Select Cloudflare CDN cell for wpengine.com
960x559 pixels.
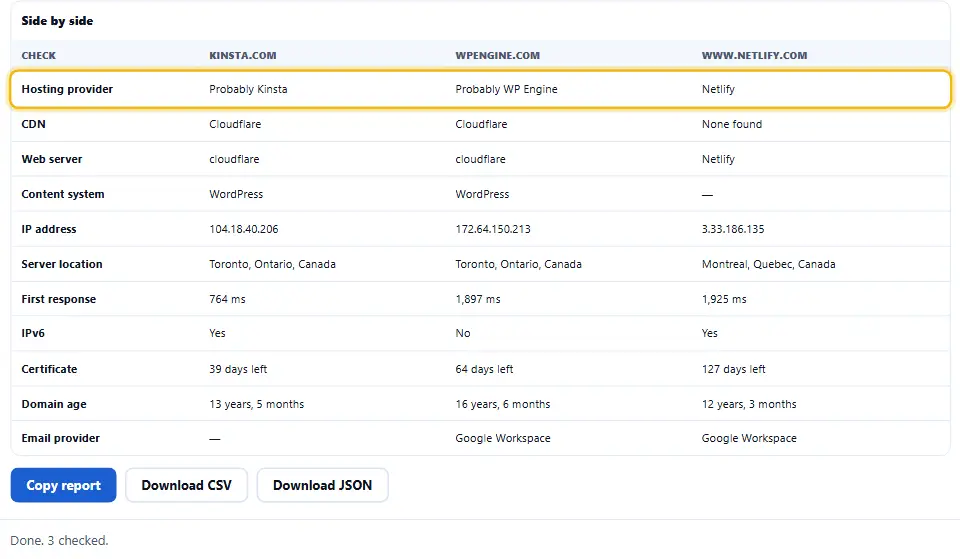481,124
